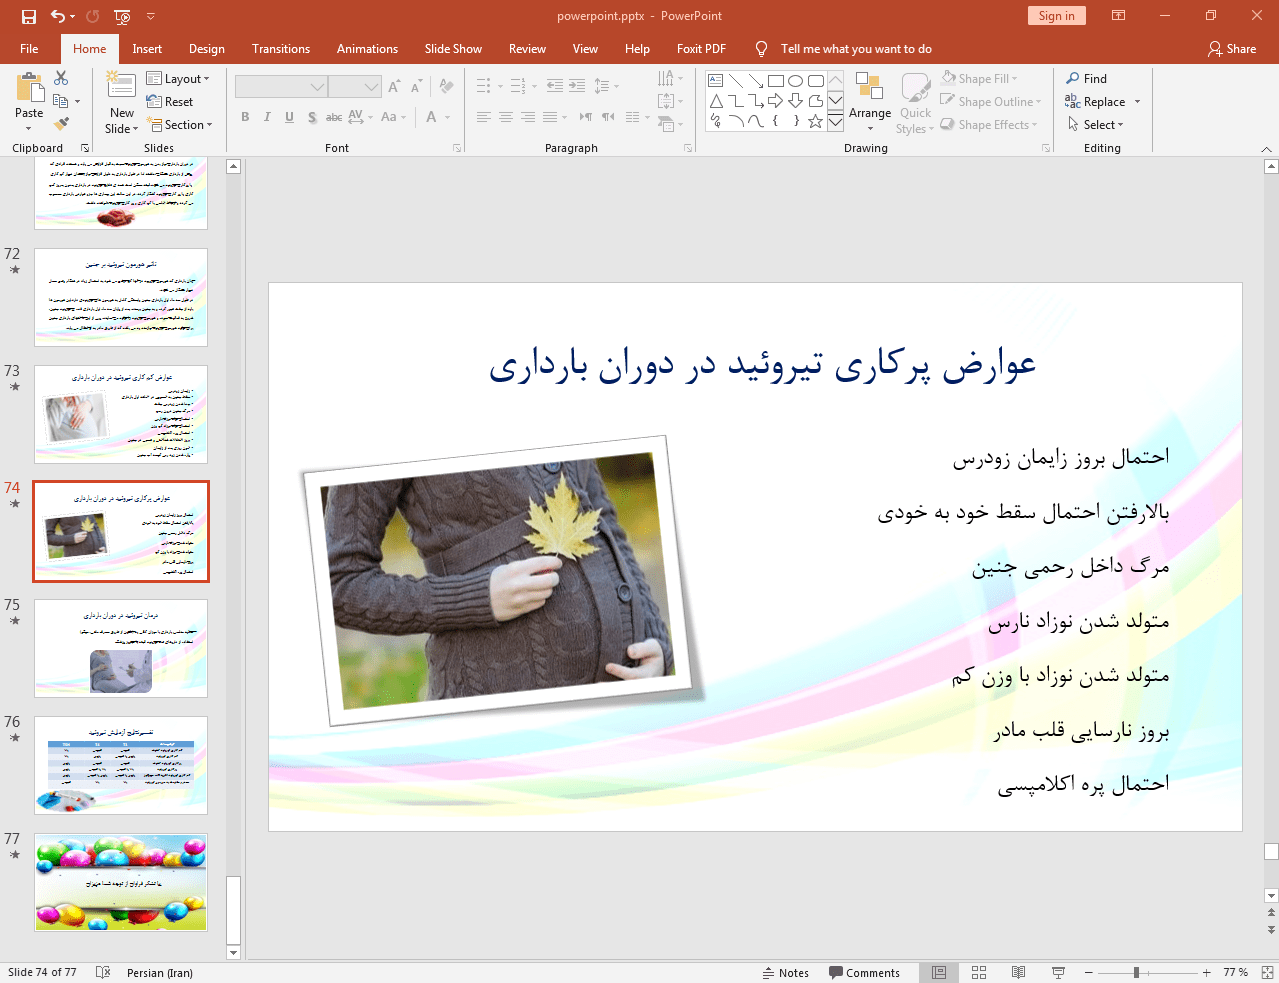Switch to Slide Sorter view icon
The height and width of the screenshot is (983, 1279).
(x=979, y=972)
